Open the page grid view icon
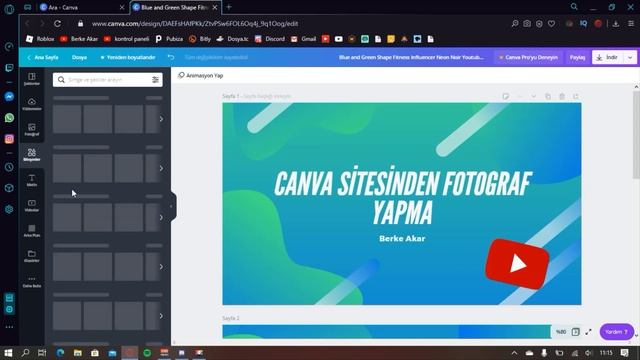The height and width of the screenshot is (360, 640). (576, 332)
